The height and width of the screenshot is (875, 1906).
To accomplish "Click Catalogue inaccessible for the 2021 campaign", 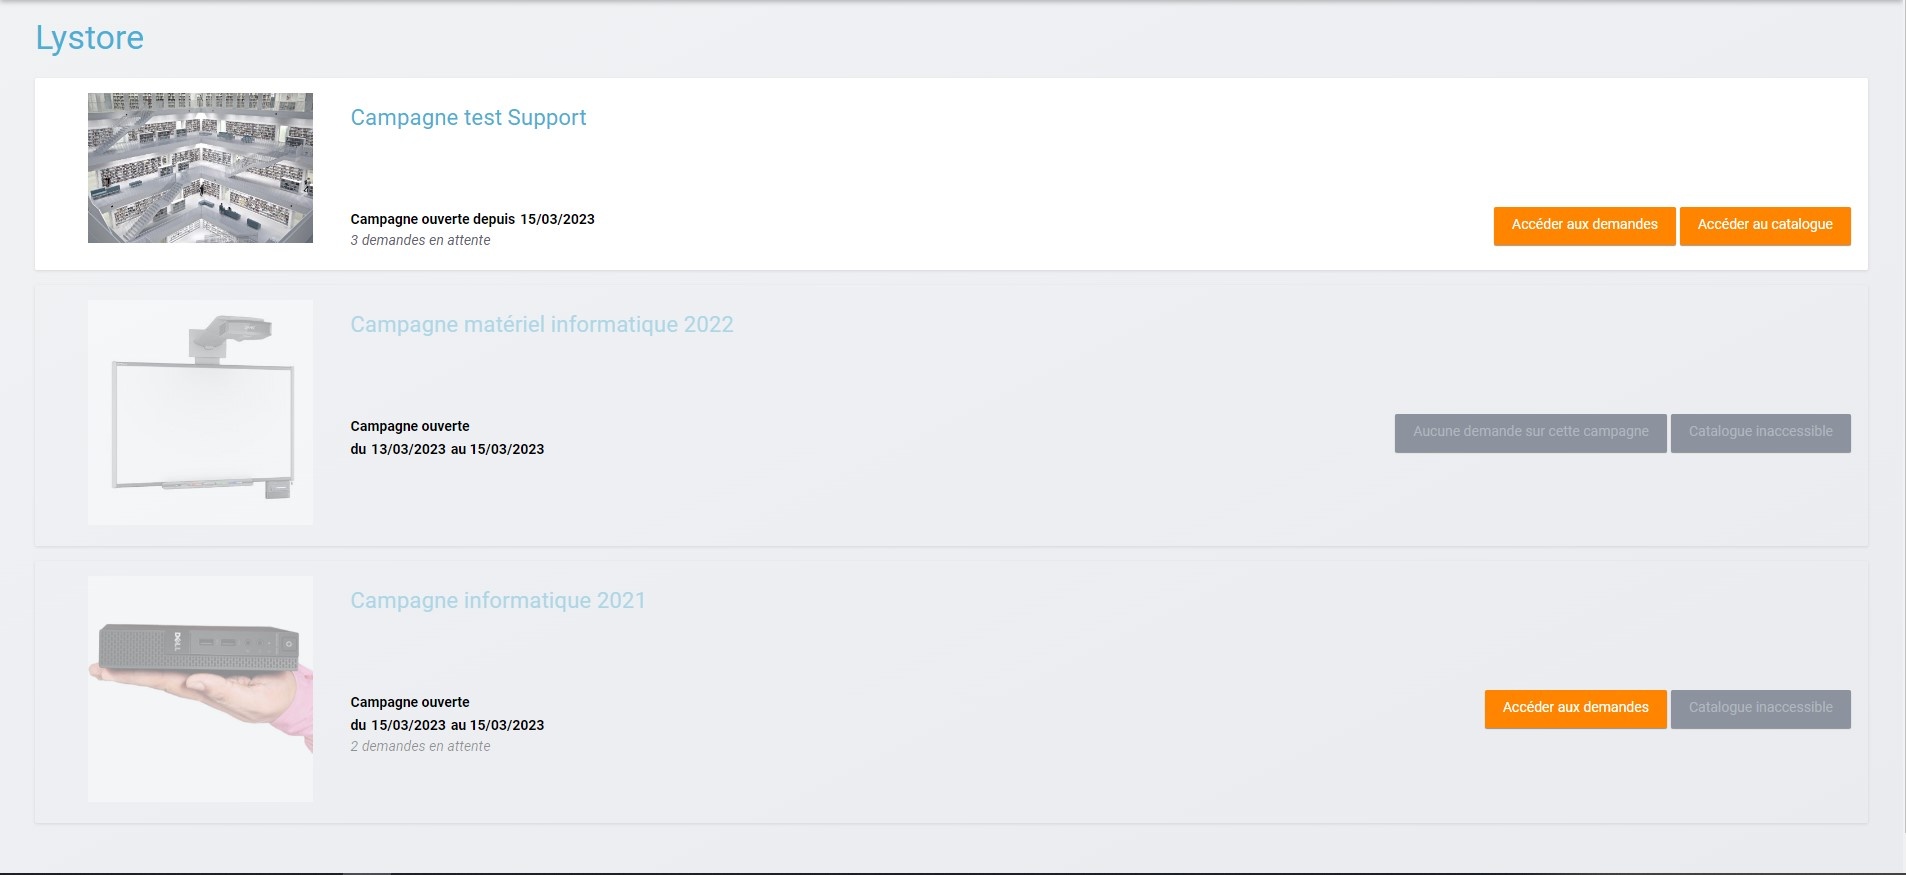I will (x=1760, y=708).
